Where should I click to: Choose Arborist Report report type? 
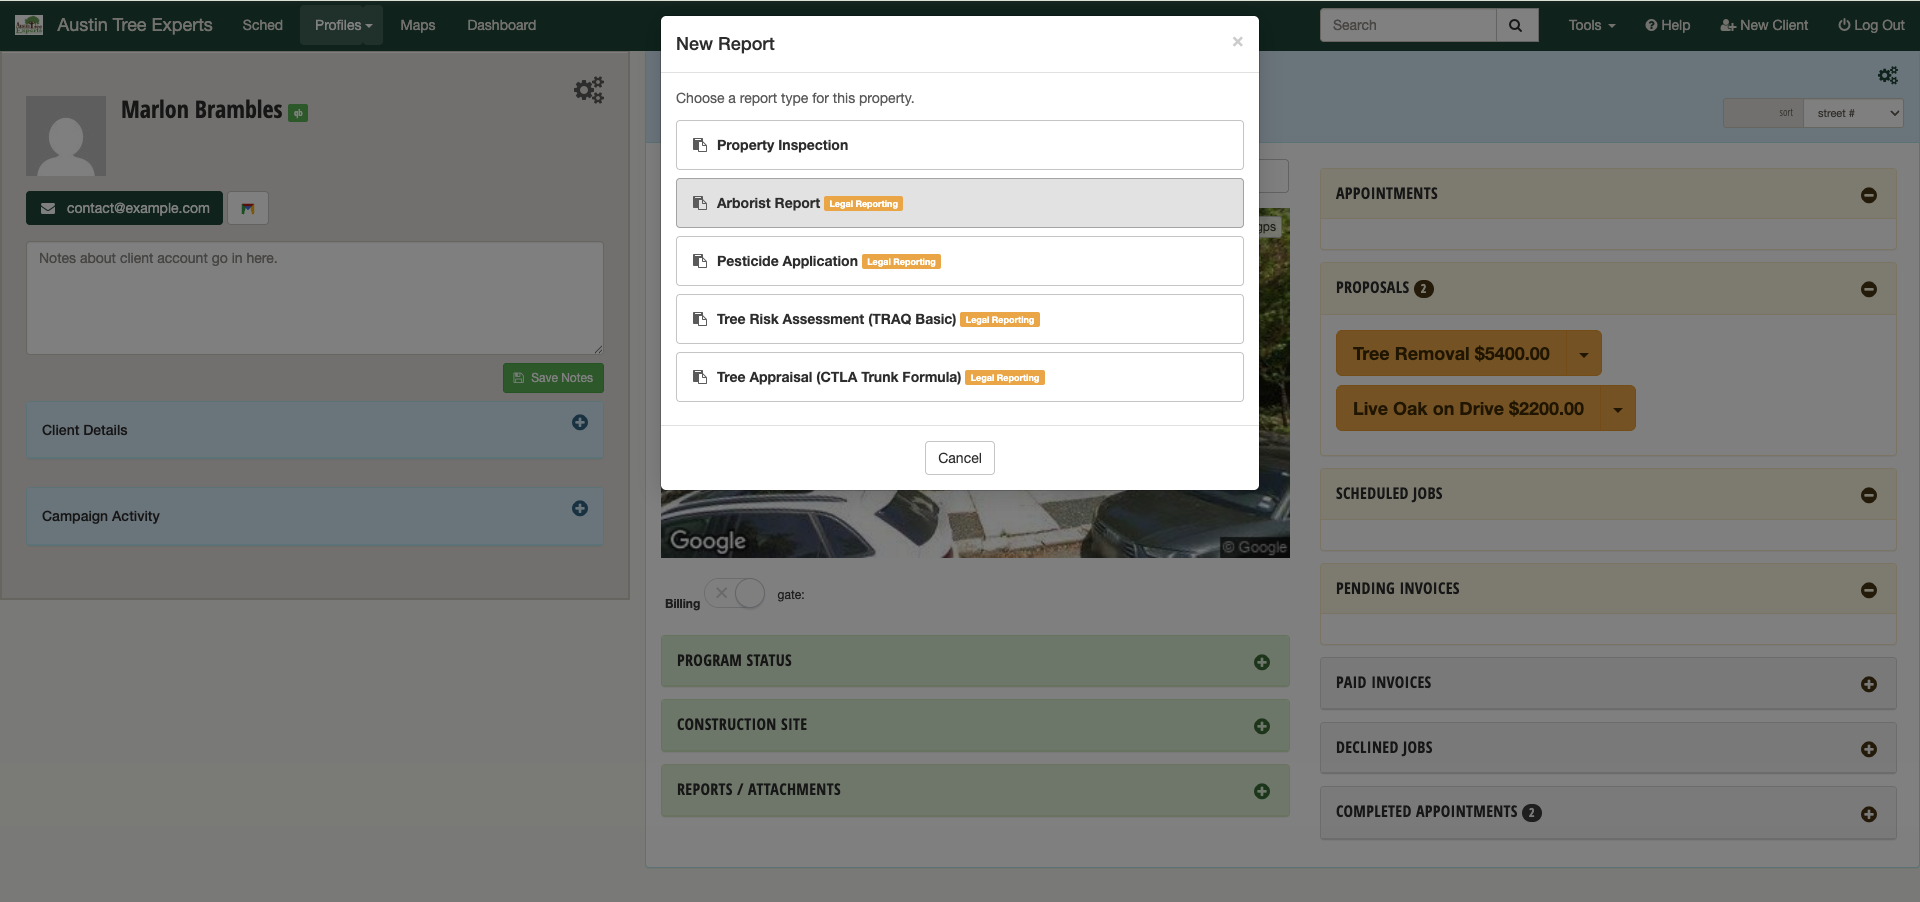(x=960, y=203)
